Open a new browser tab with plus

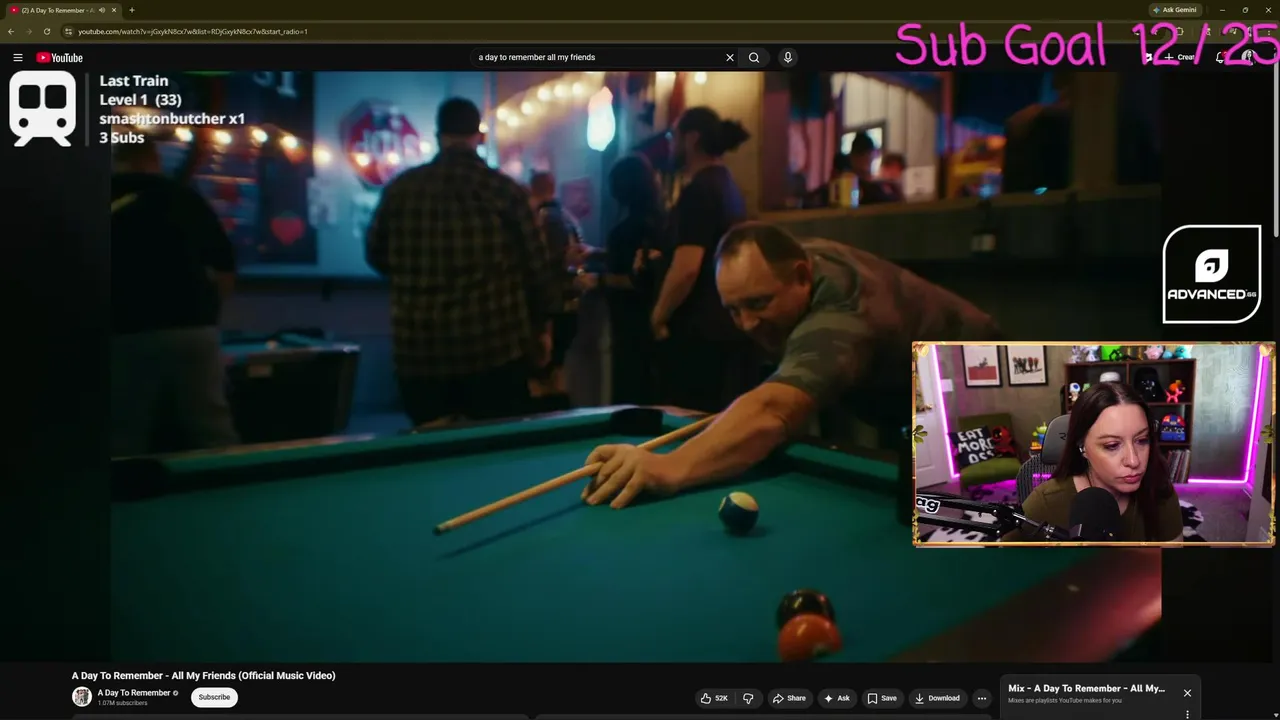132,10
